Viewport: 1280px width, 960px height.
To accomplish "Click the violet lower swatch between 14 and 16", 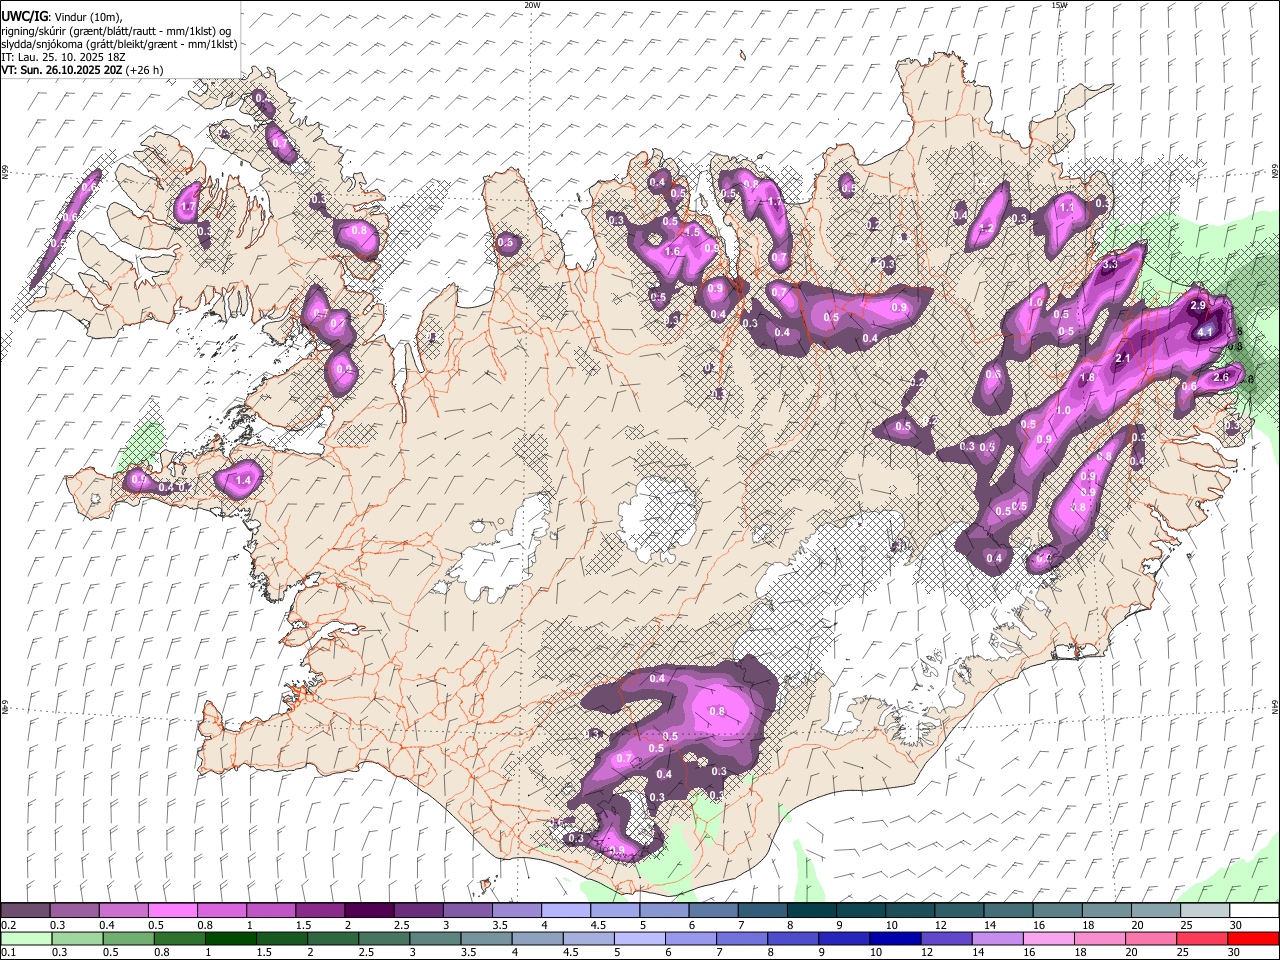I will coord(996,939).
